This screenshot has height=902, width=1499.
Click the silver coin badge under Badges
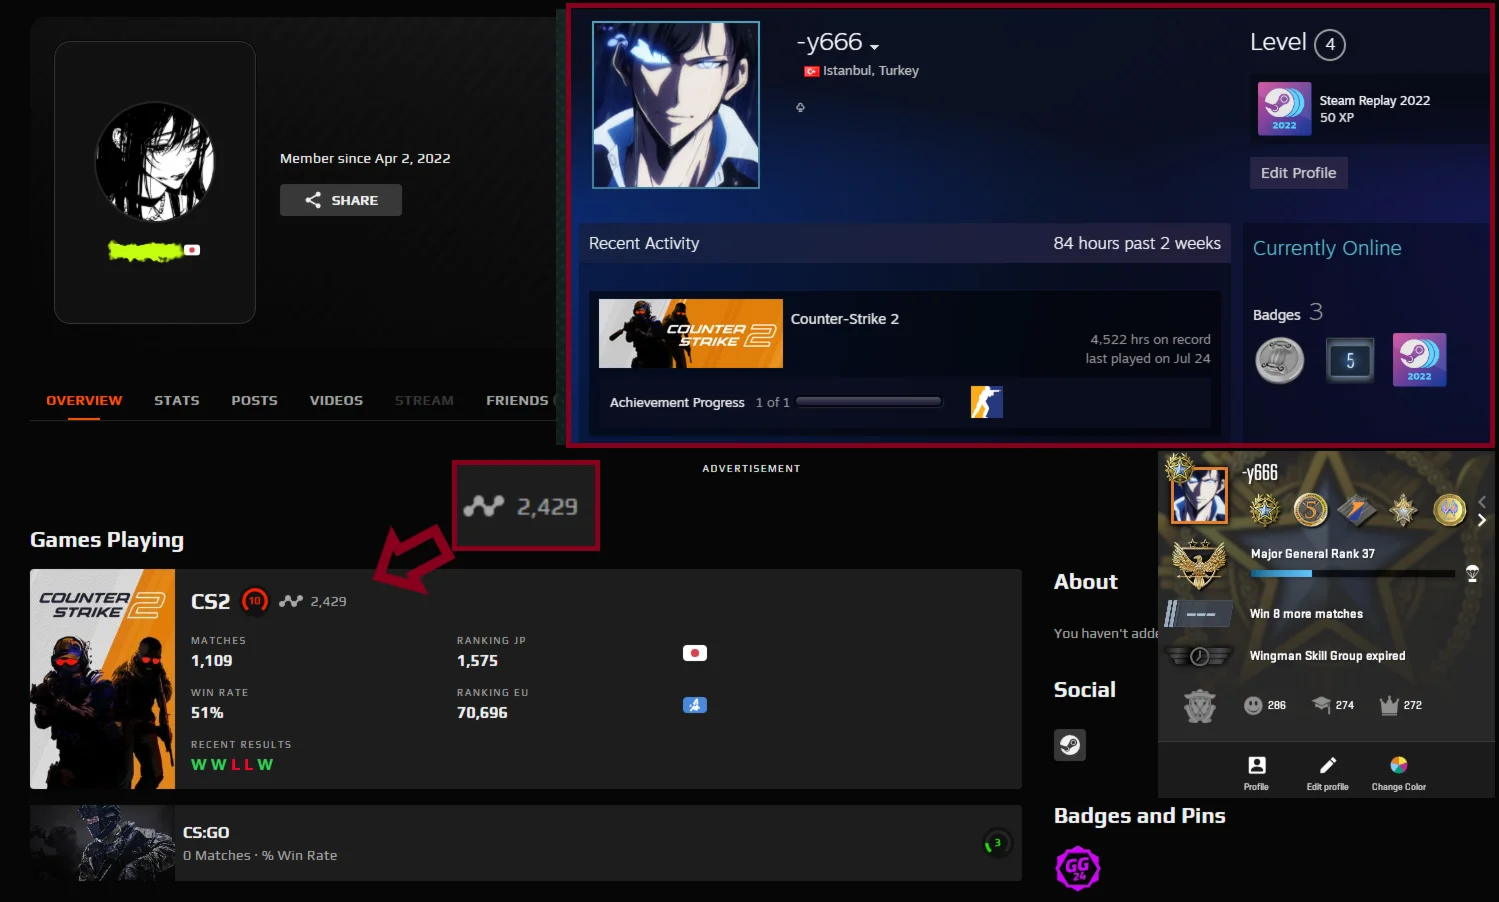click(x=1280, y=360)
